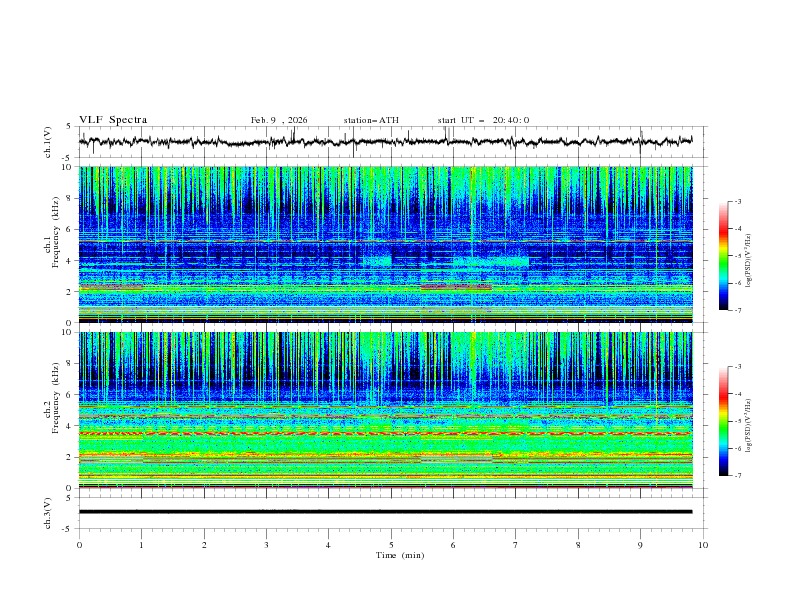Viewport: 792px width, 612px height.
Task: Click the ch.2 colorbar 'log(PSD)(V²/Hz)' label
Action: tap(749, 426)
